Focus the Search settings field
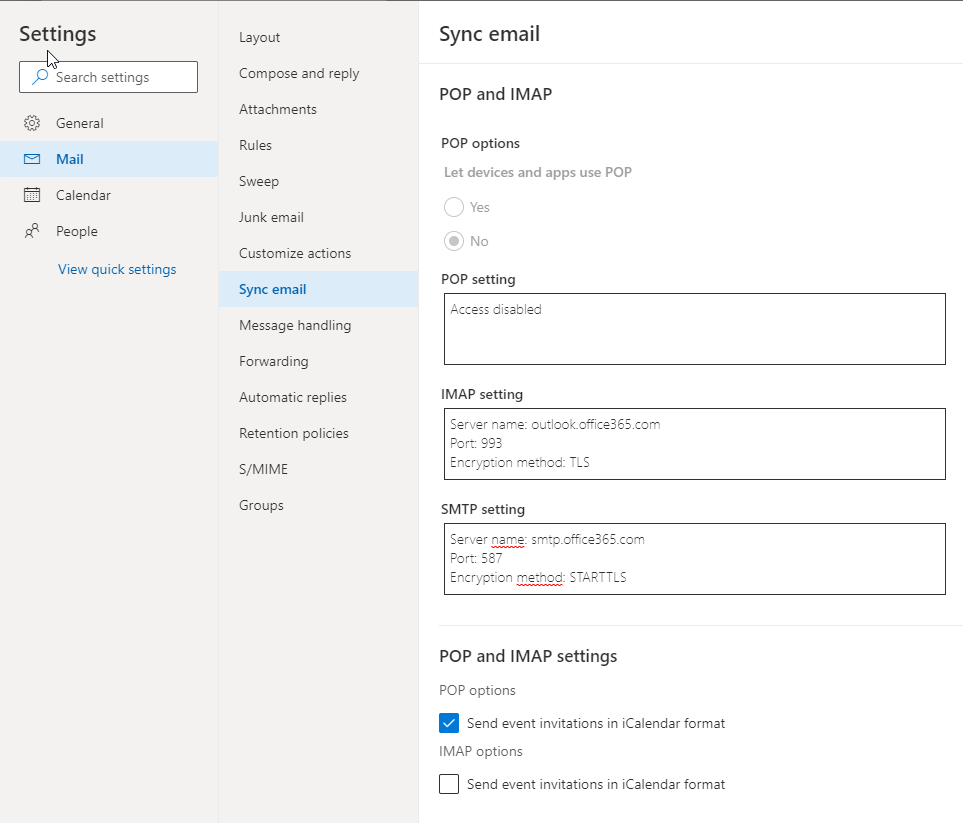963x823 pixels. click(108, 77)
